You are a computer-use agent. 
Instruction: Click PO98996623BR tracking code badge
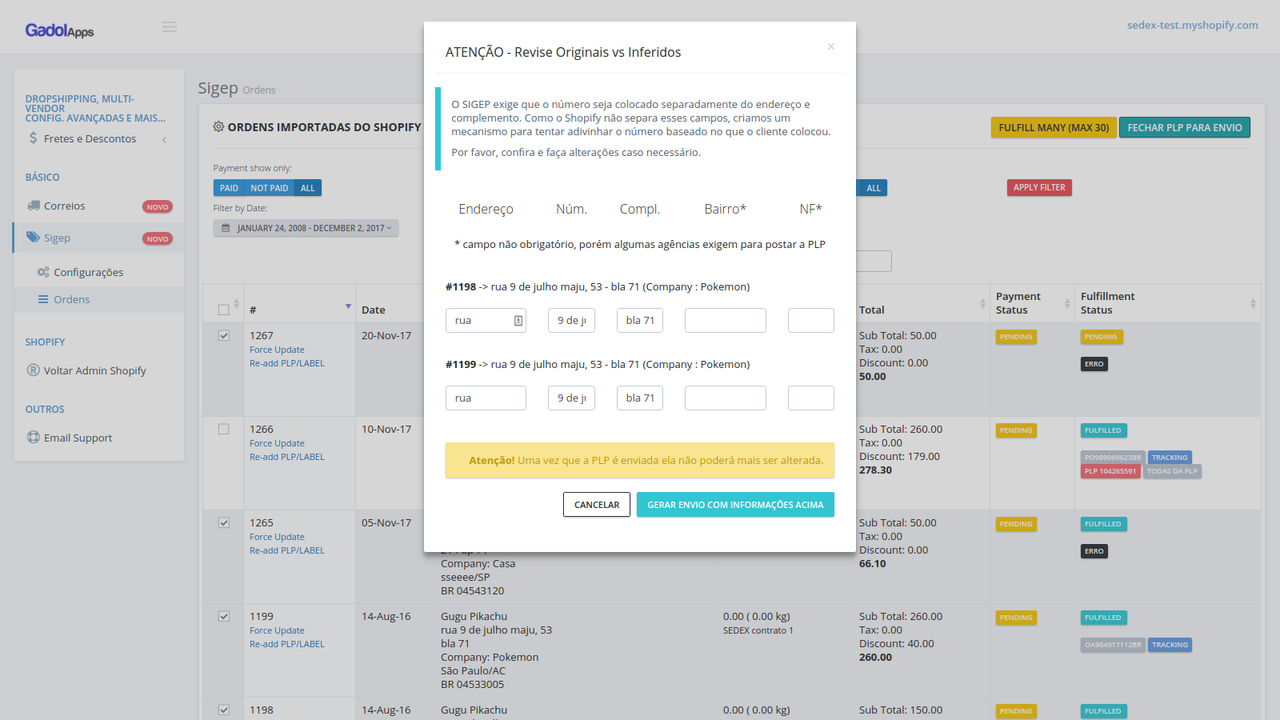coord(1113,457)
